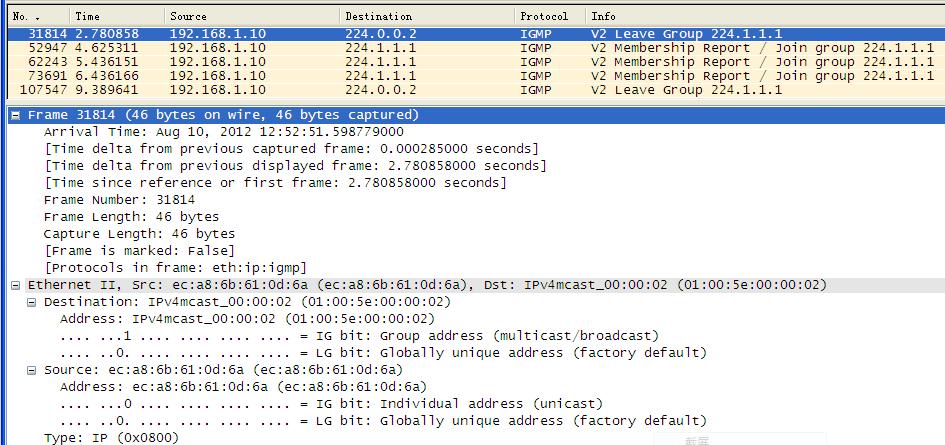Collapse the Destination IPv4mcast subtree
Screen dimensions: 945x445
(32, 302)
